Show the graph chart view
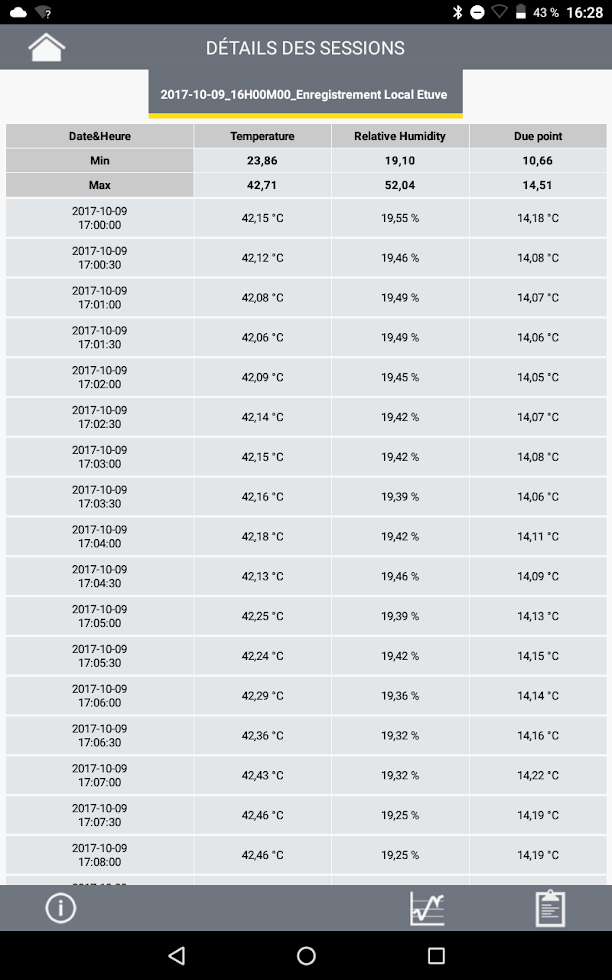Screen dimensions: 612x980 tap(427, 908)
